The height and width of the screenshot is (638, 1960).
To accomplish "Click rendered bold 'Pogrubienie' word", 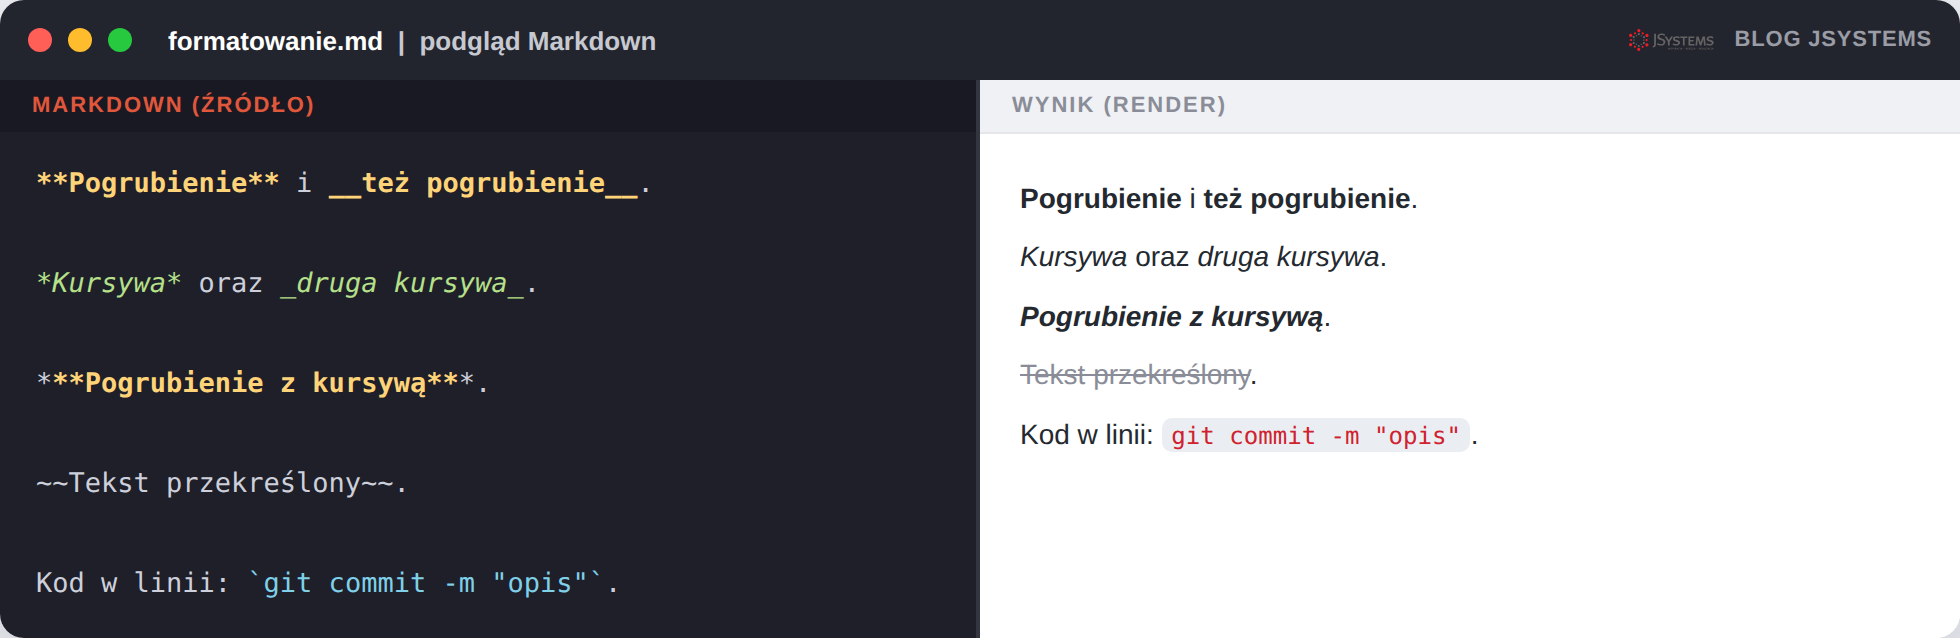I will click(x=1101, y=199).
